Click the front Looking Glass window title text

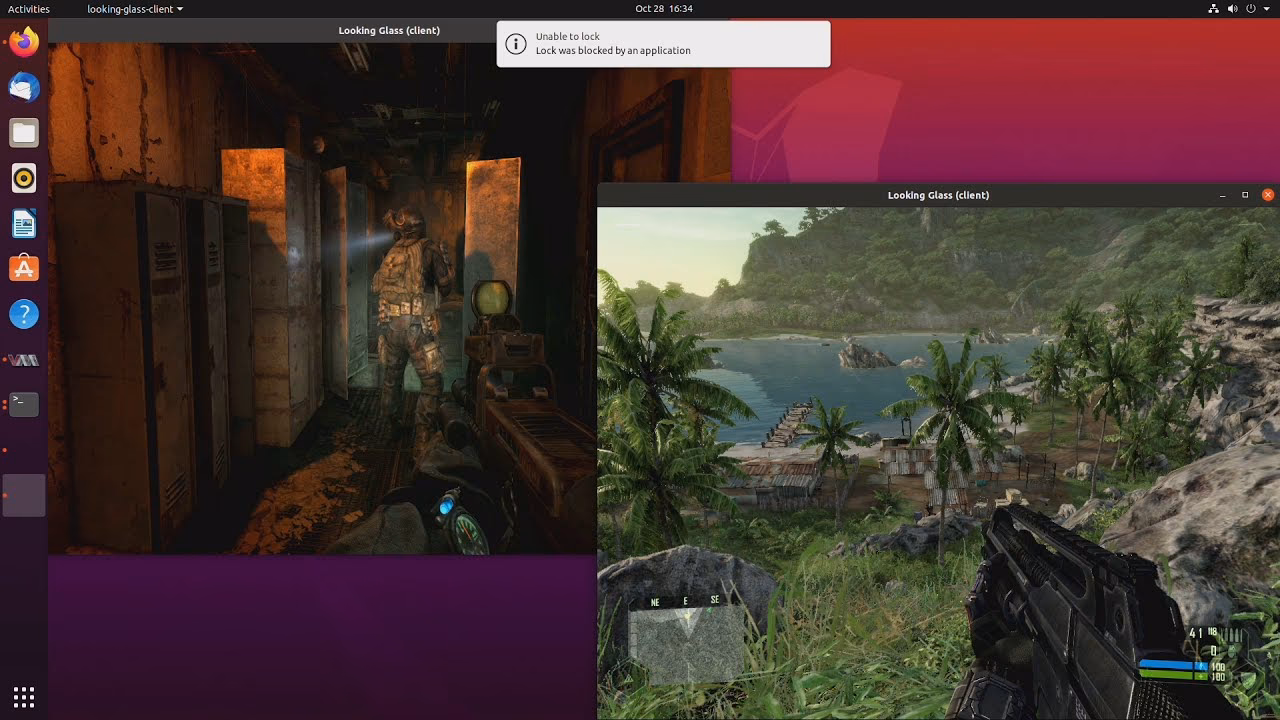[938, 195]
